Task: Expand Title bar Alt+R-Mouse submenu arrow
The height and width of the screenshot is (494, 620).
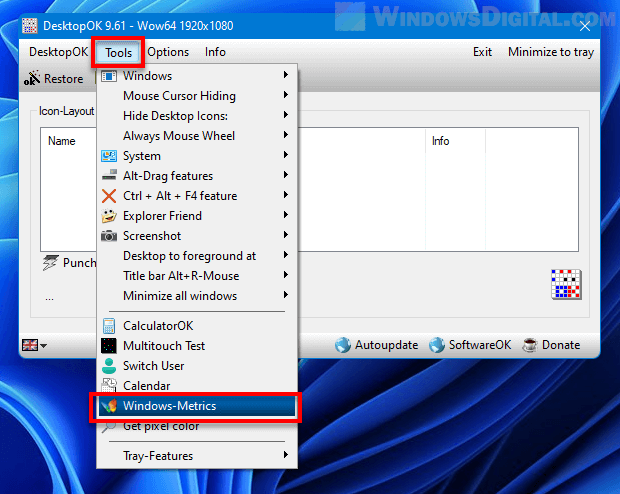Action: click(286, 275)
